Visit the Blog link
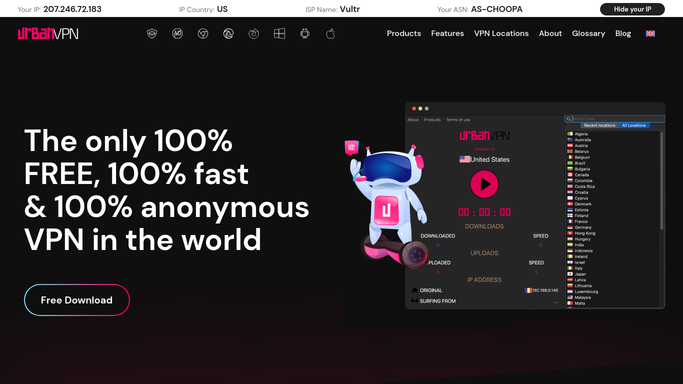 pyautogui.click(x=623, y=34)
